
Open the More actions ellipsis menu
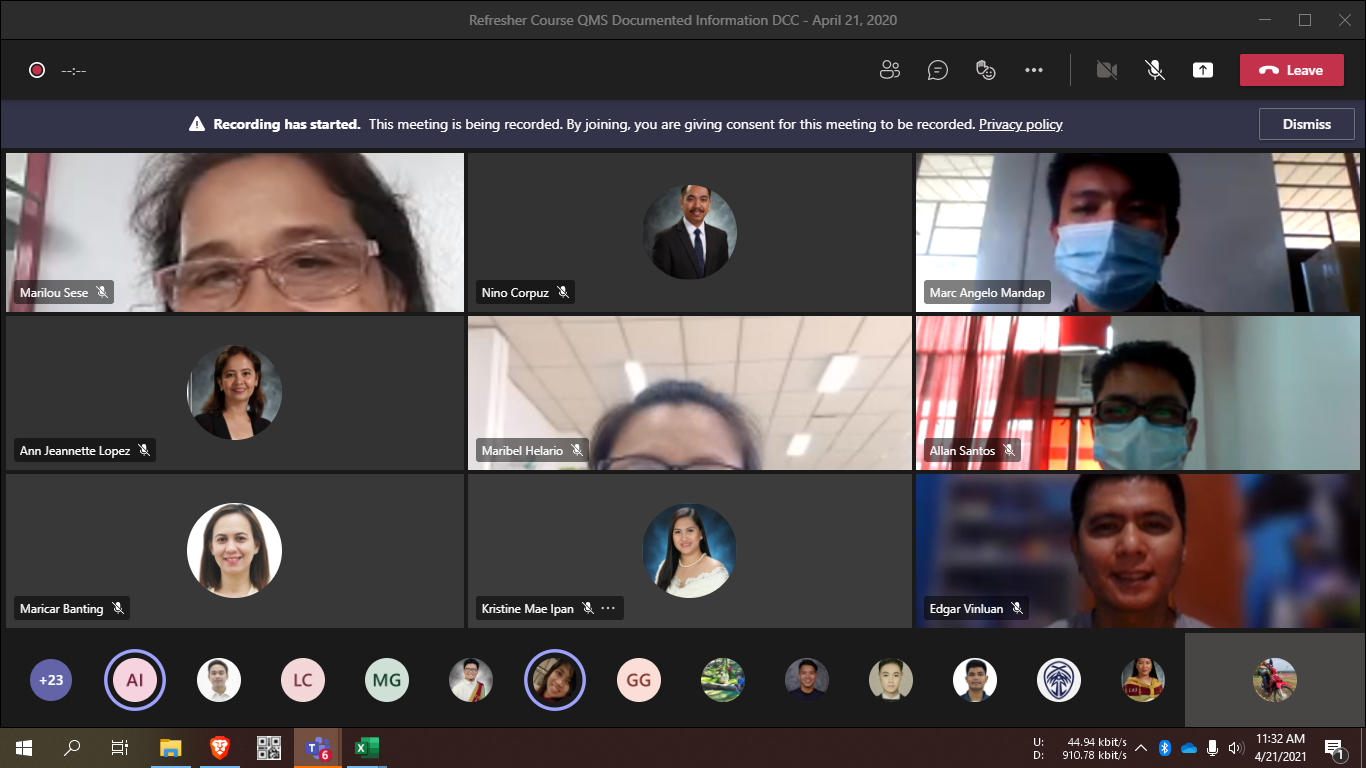tap(1034, 70)
